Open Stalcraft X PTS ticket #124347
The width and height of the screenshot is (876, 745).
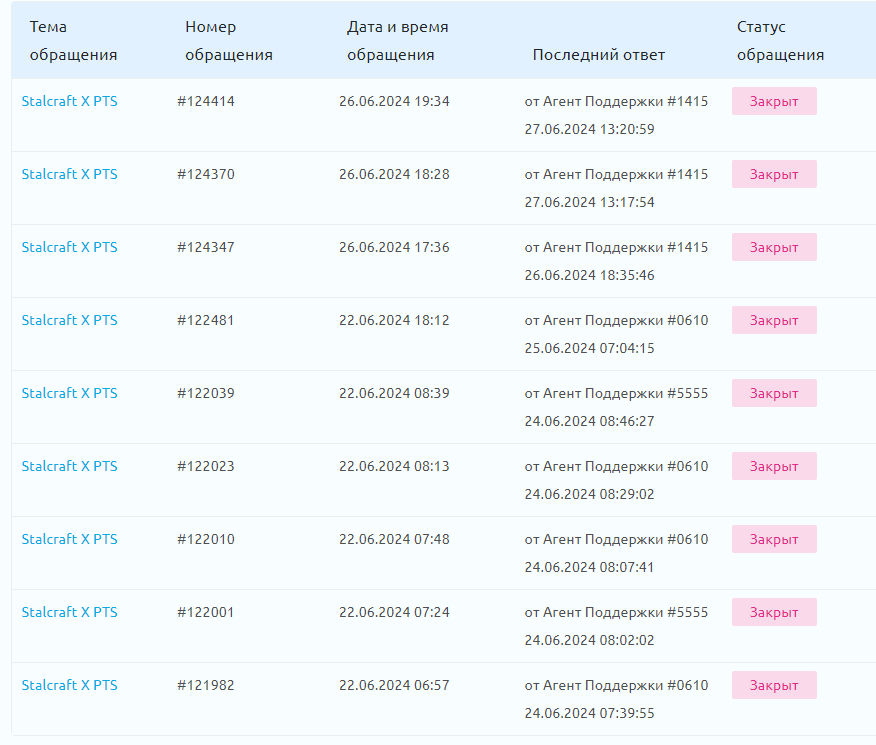pyautogui.click(x=69, y=247)
